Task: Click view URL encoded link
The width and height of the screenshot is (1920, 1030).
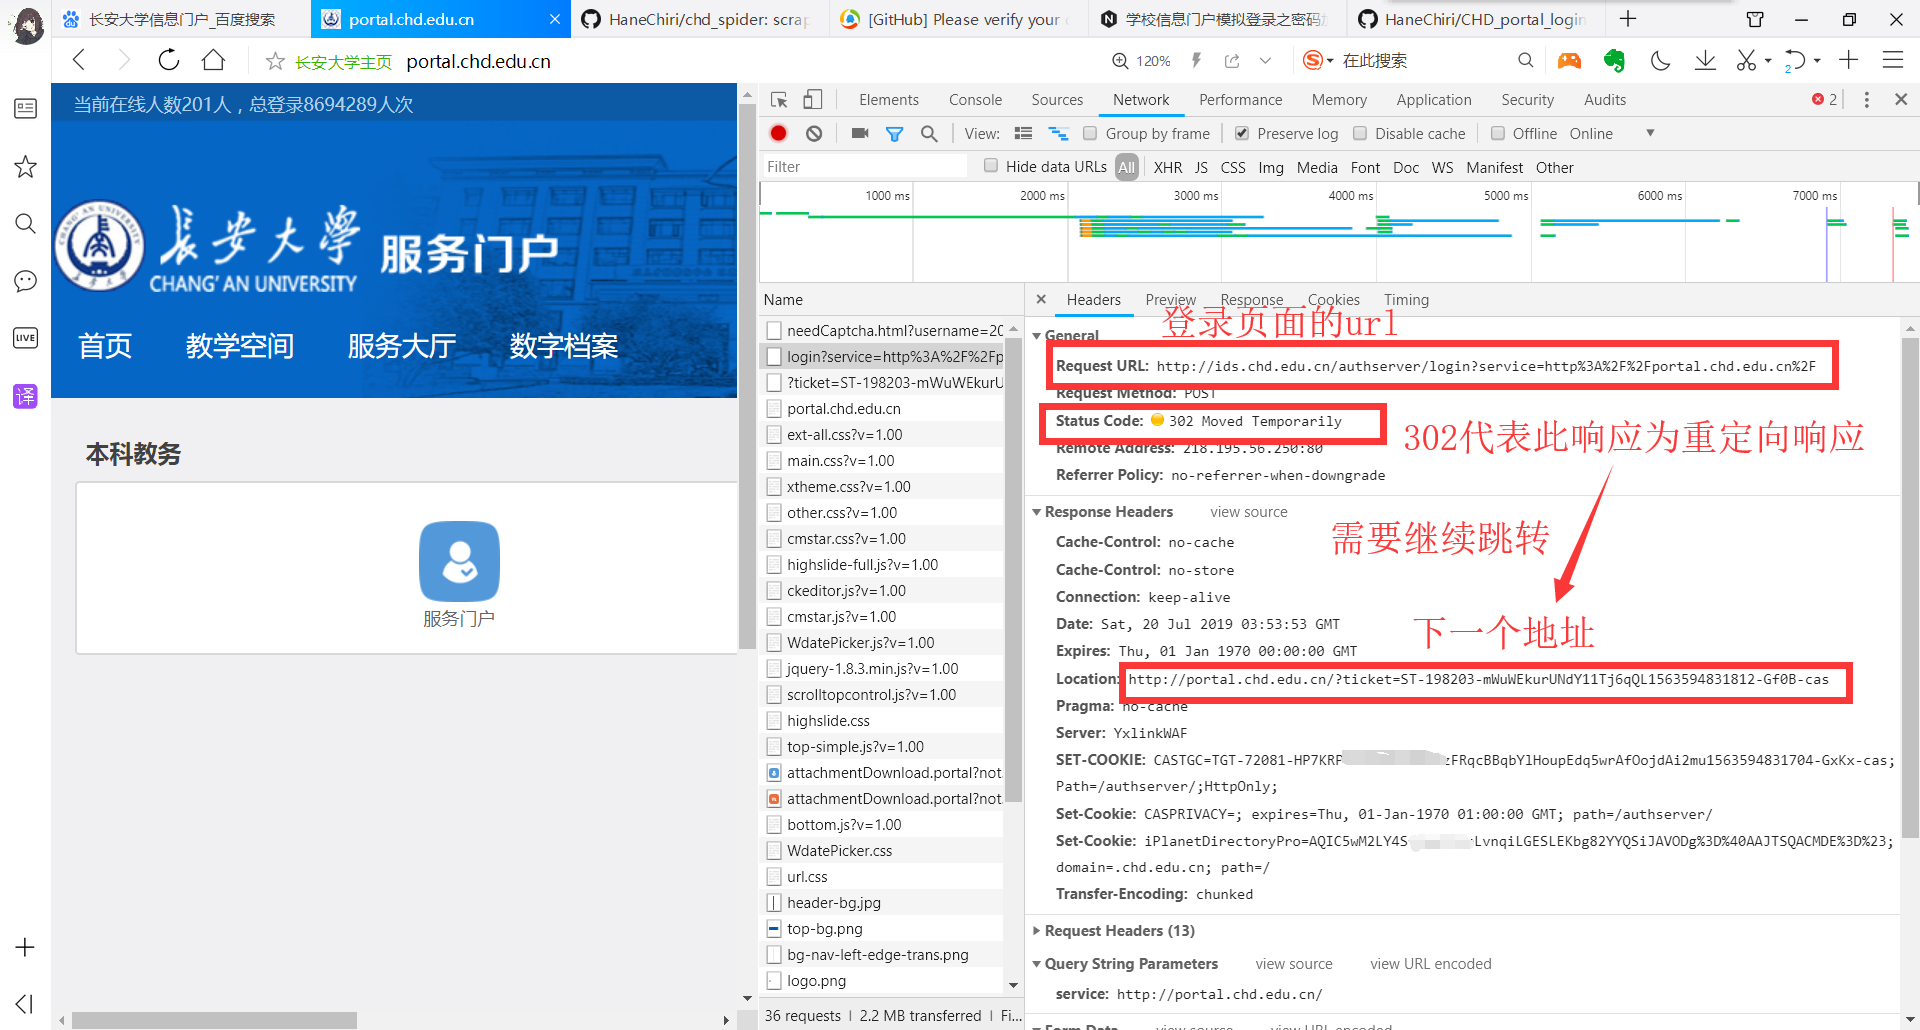Action: (1431, 964)
